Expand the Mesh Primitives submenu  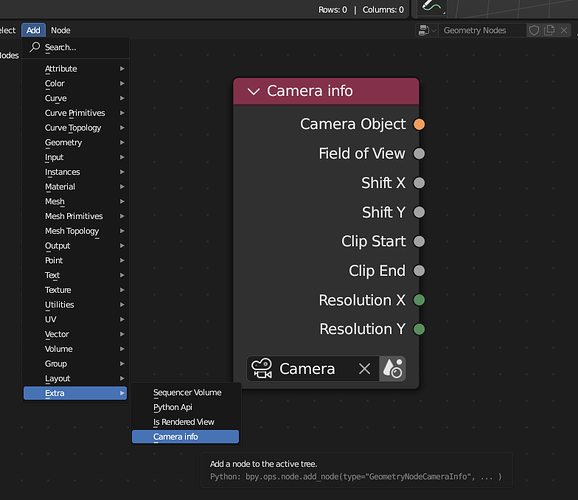pos(75,216)
